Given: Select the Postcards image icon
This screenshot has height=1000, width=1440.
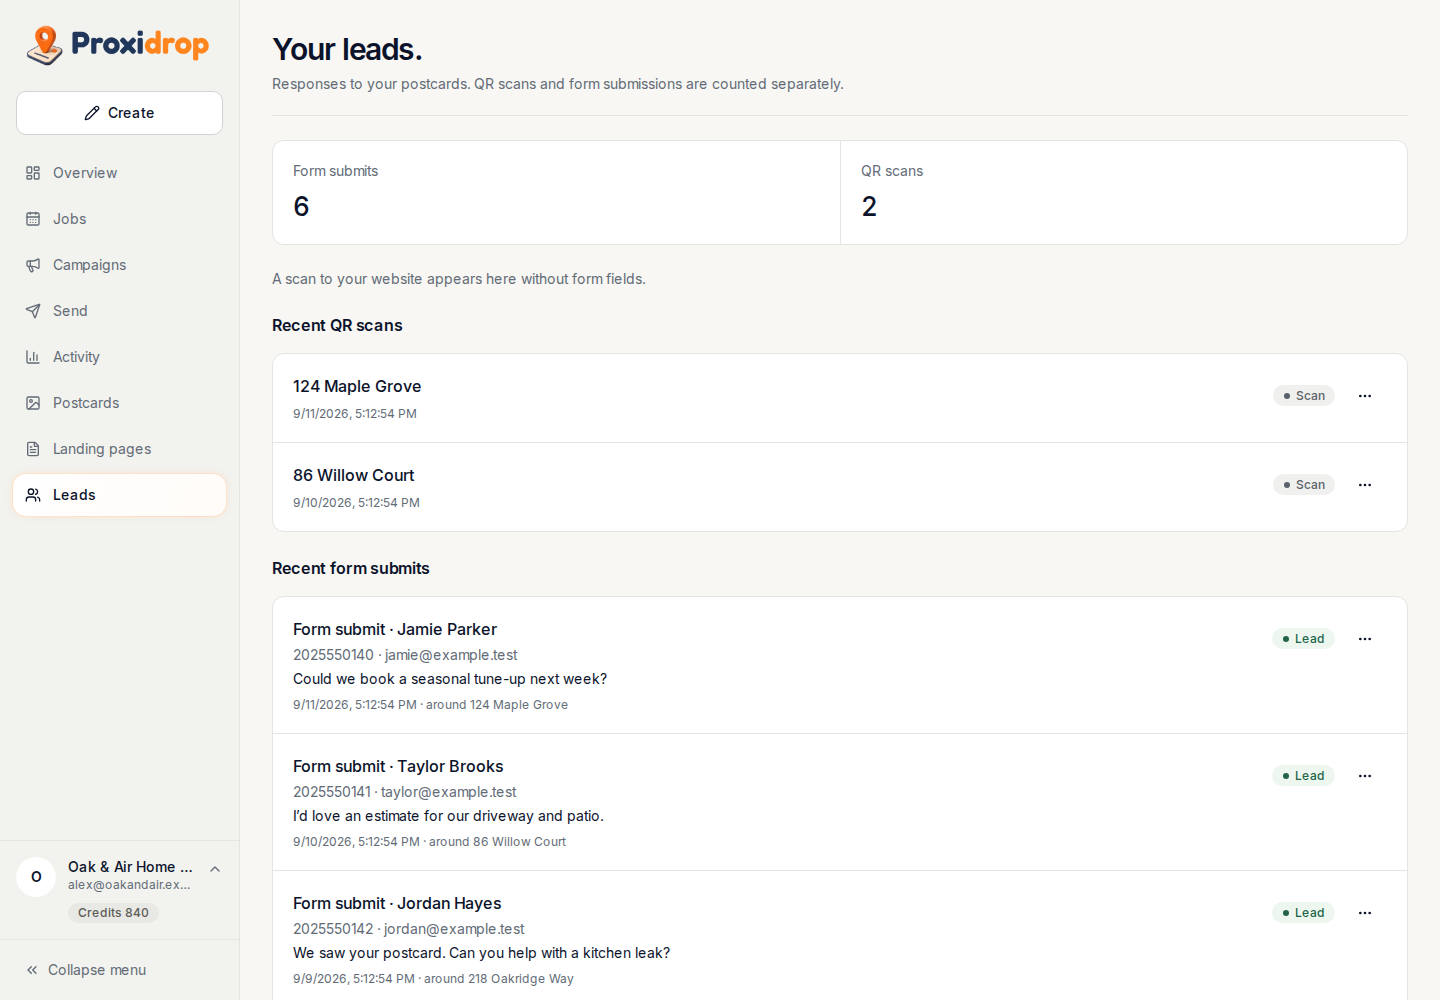Looking at the screenshot, I should pyautogui.click(x=33, y=403).
